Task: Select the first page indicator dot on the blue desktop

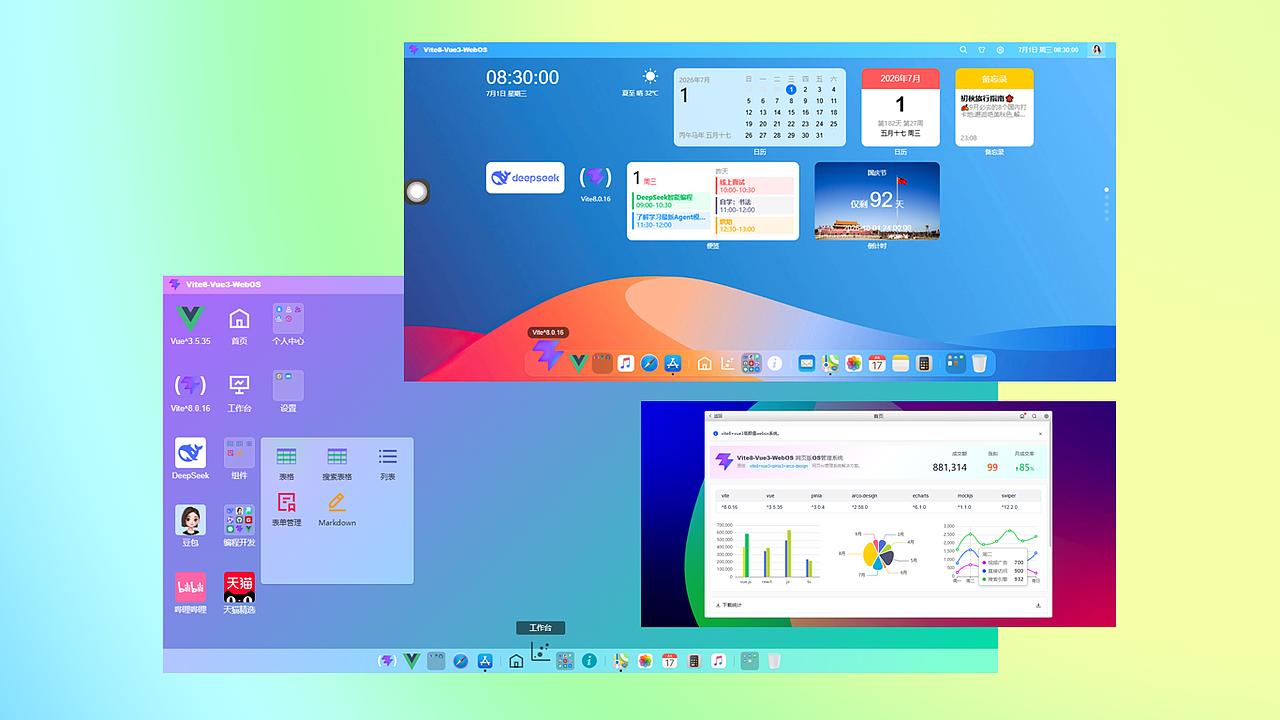Action: 1105,189
